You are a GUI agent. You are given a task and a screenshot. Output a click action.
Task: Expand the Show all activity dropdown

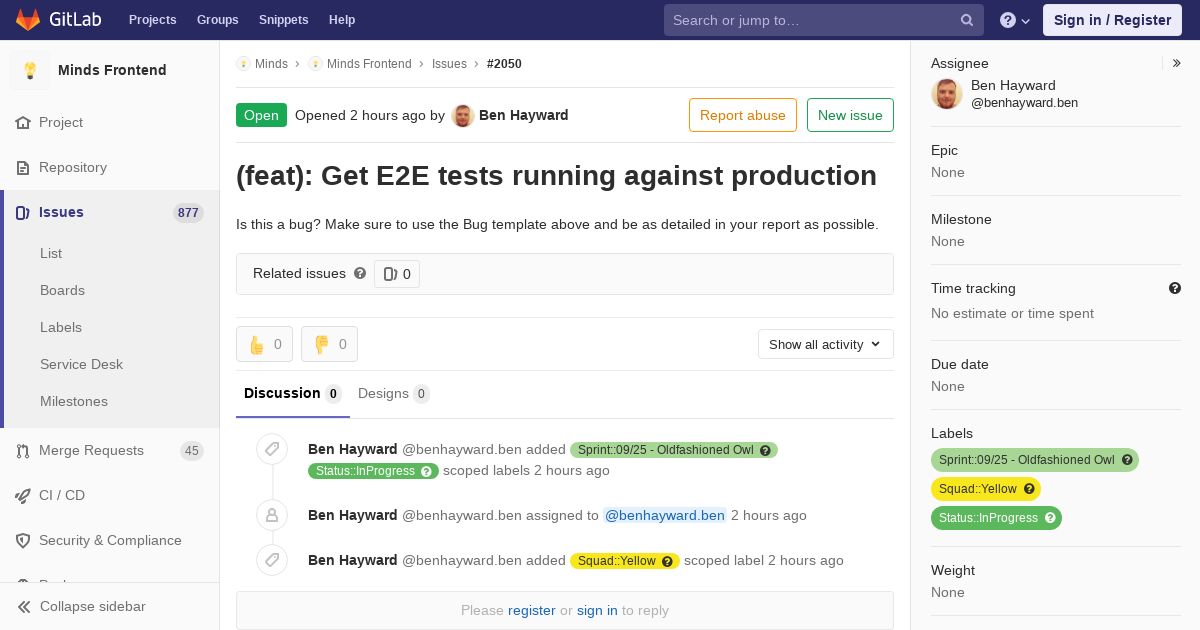click(825, 344)
